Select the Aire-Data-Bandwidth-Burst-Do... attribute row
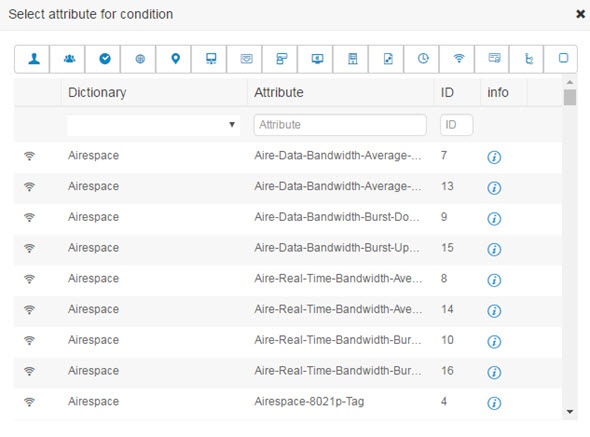 point(288,217)
